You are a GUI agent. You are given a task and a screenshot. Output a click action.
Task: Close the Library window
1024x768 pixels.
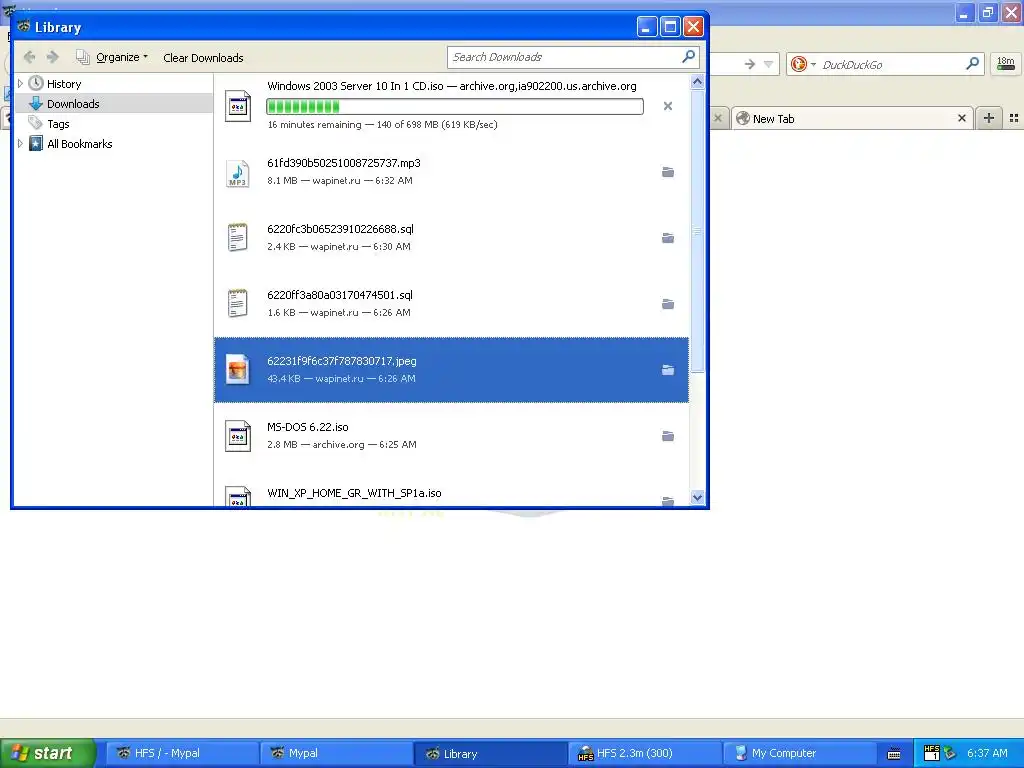pyautogui.click(x=694, y=27)
